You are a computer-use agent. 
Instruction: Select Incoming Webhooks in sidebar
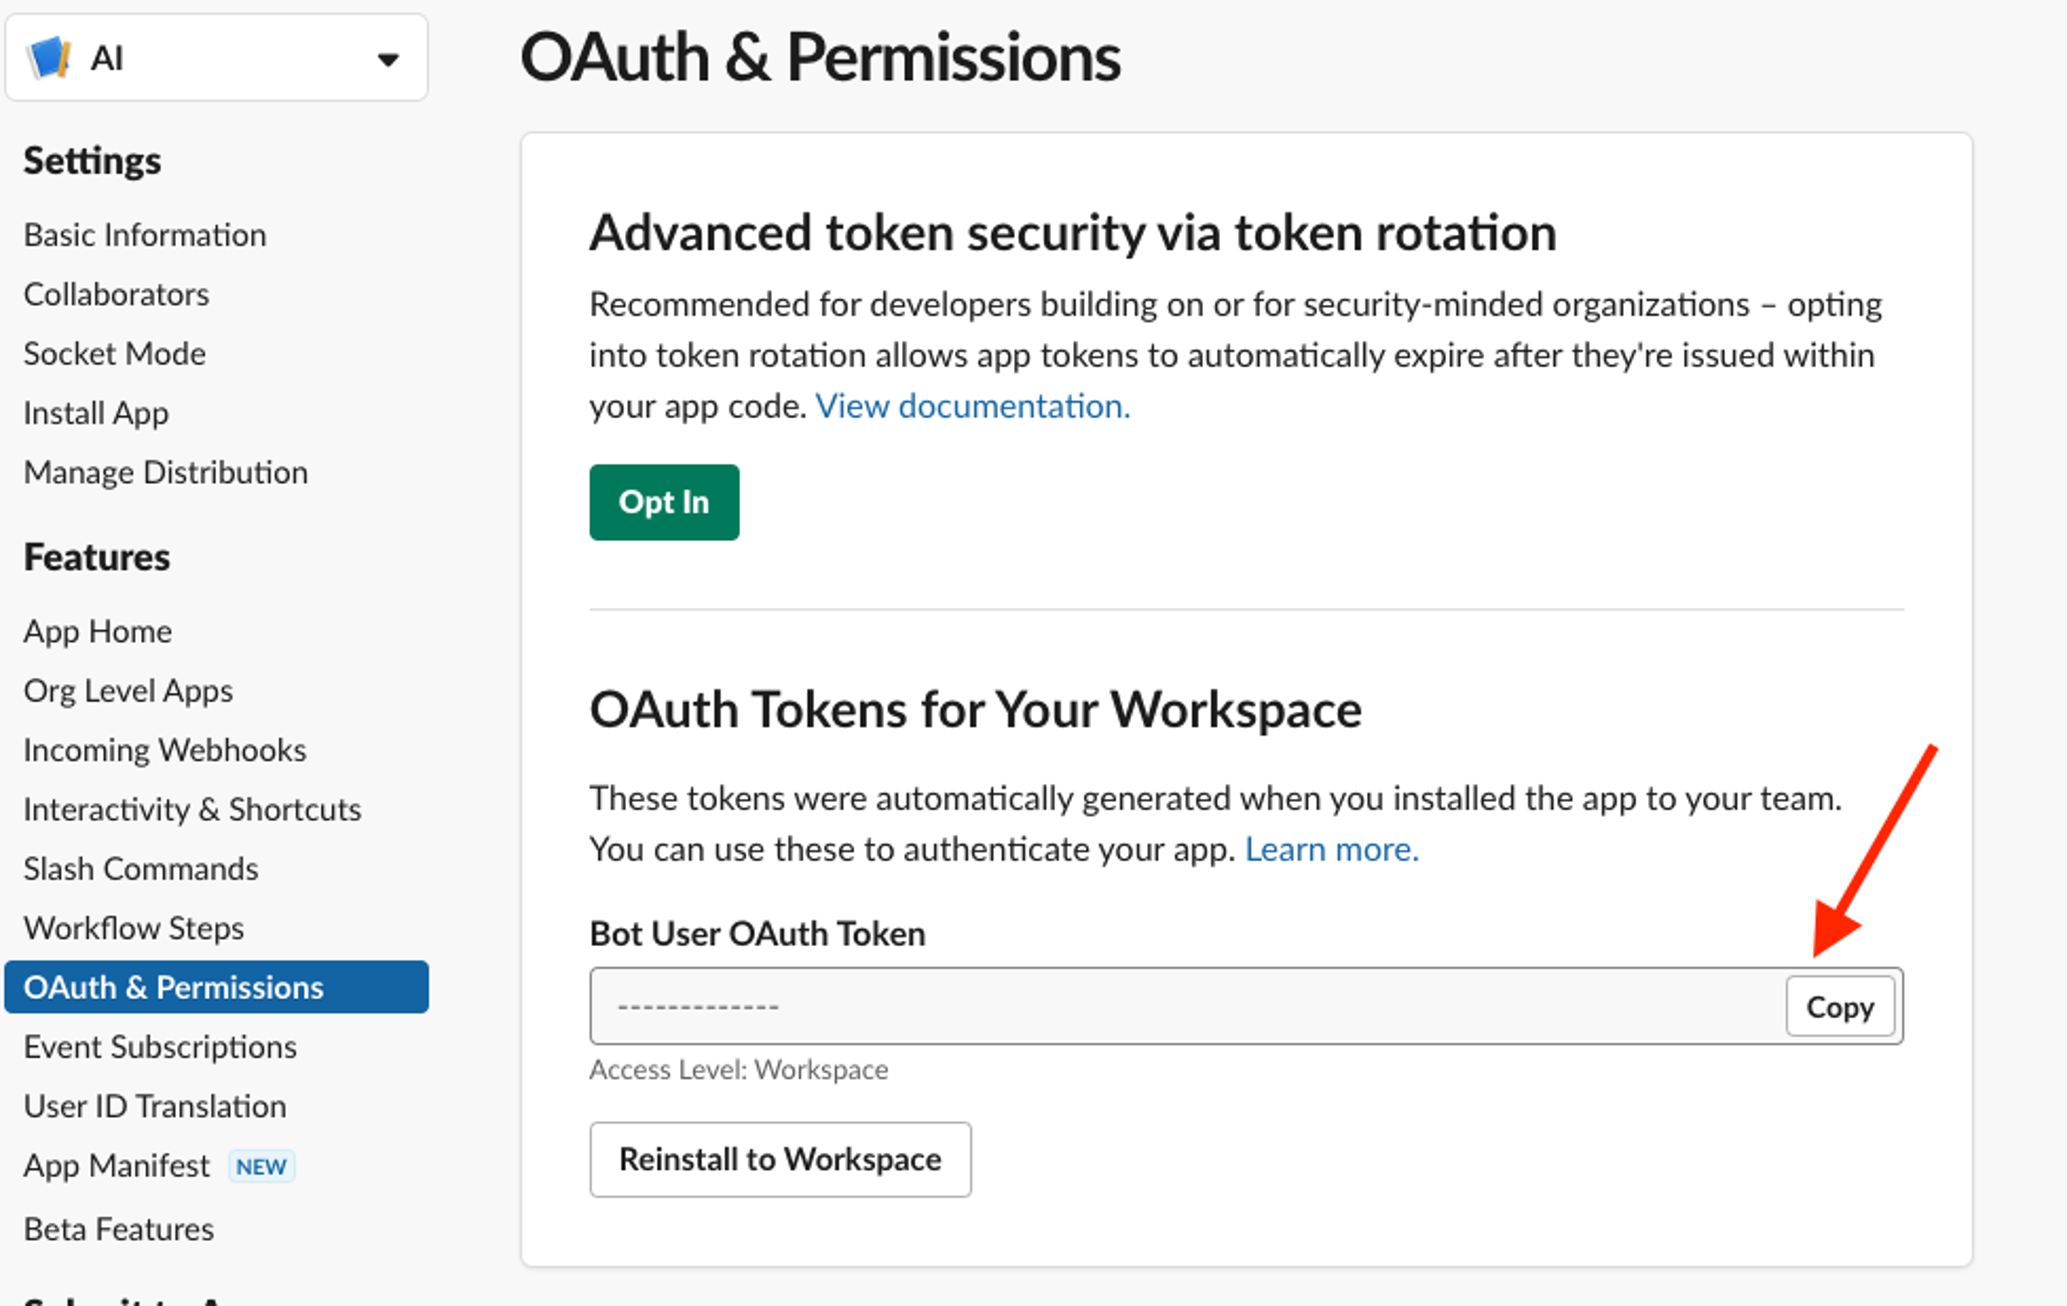[x=165, y=750]
